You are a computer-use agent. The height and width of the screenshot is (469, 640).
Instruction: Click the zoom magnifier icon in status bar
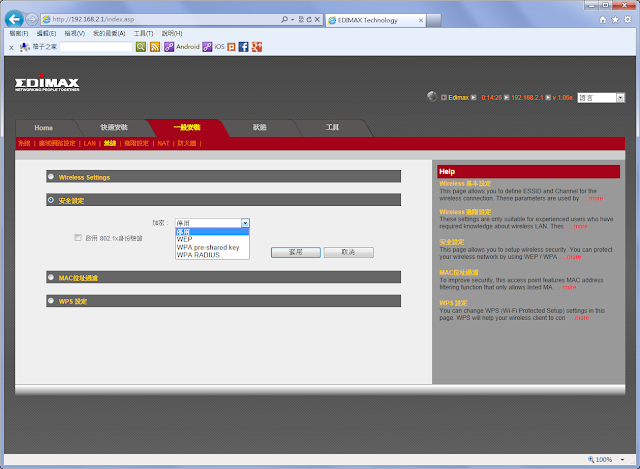[x=591, y=459]
